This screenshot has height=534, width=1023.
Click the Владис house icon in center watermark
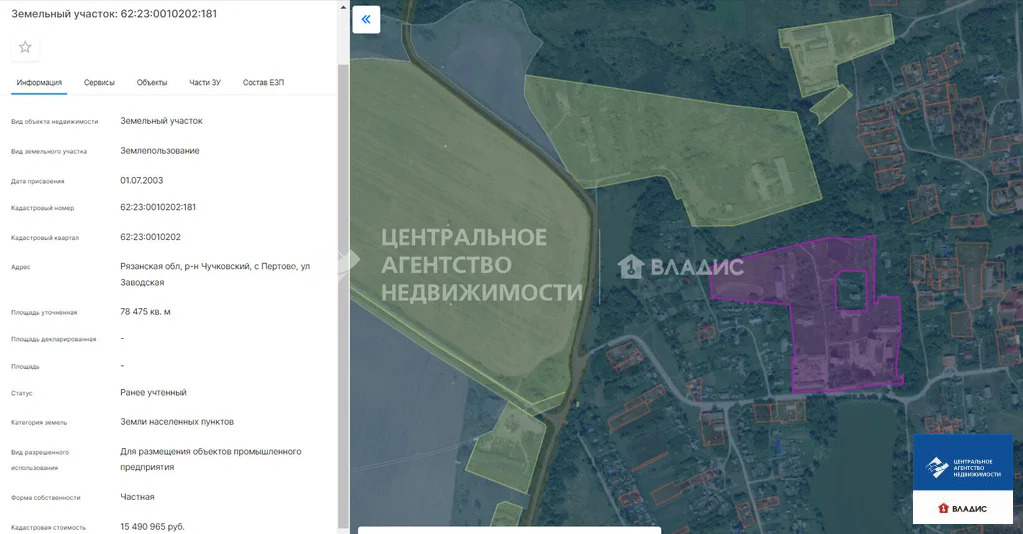point(630,266)
